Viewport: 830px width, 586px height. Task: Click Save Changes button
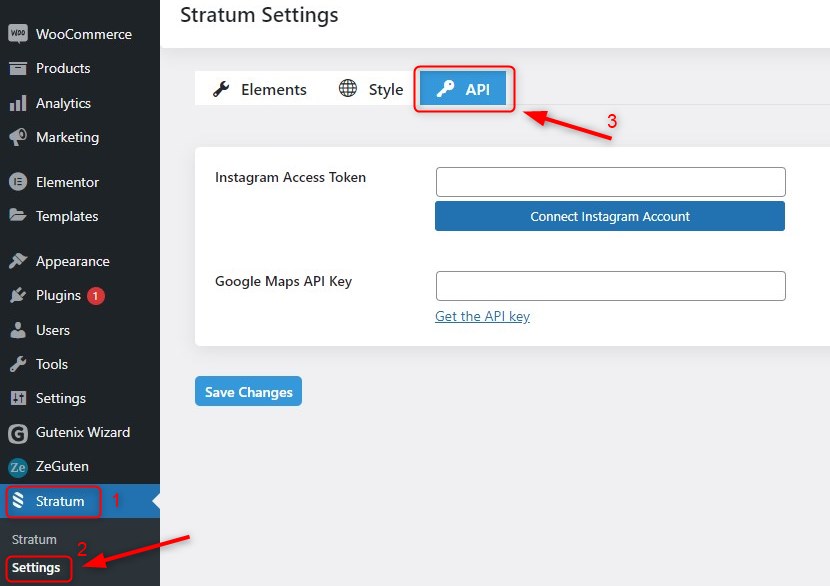[248, 391]
